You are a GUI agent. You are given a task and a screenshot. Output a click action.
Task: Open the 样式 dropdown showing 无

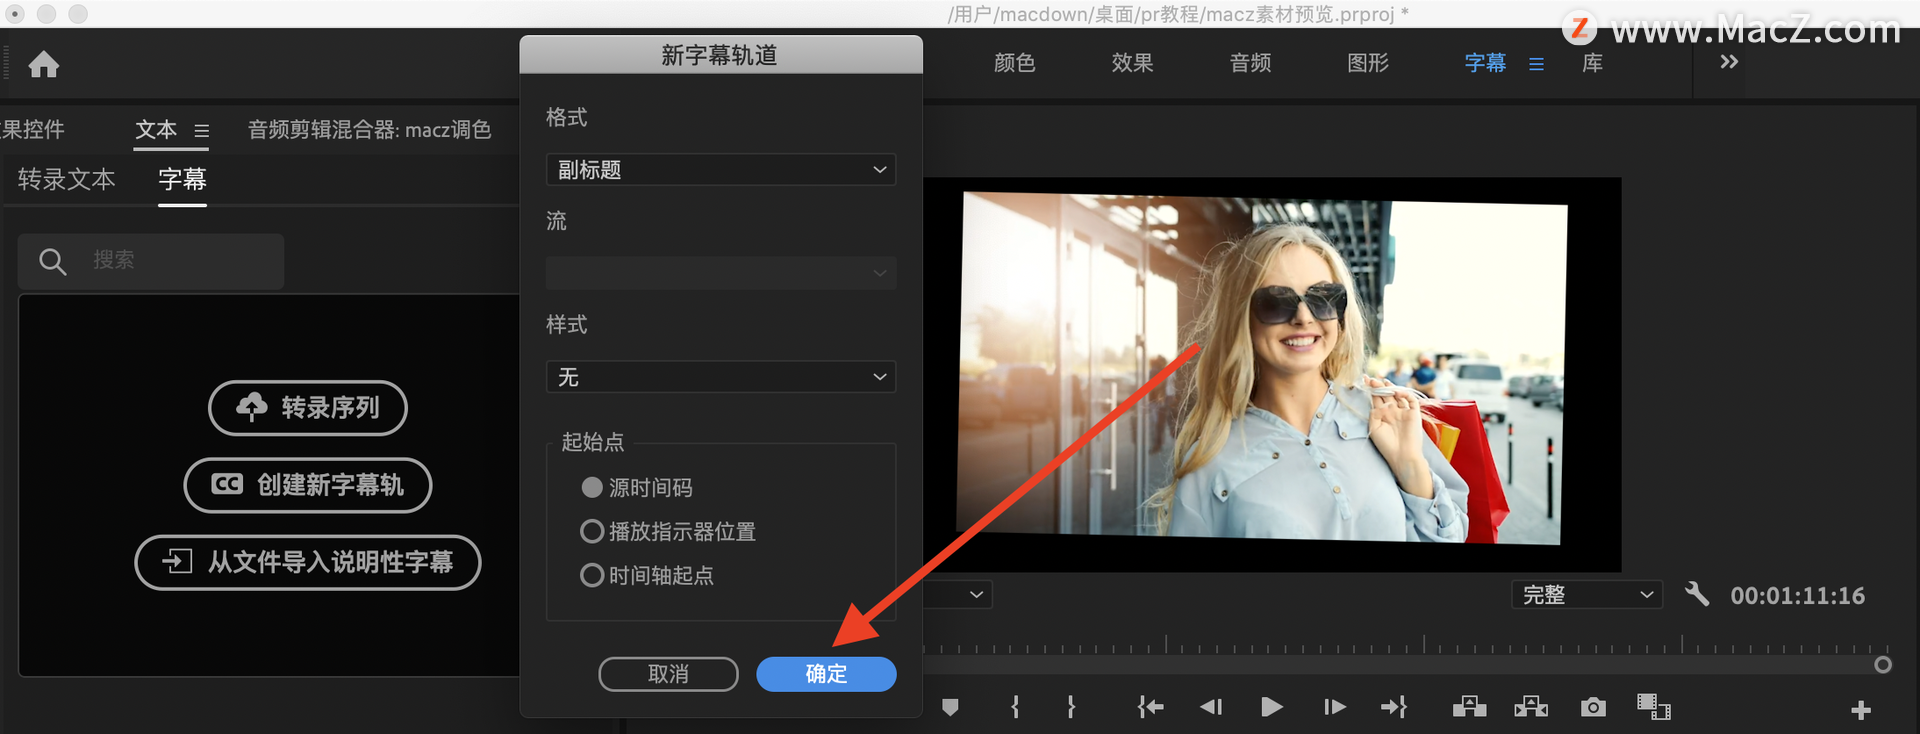(x=721, y=377)
